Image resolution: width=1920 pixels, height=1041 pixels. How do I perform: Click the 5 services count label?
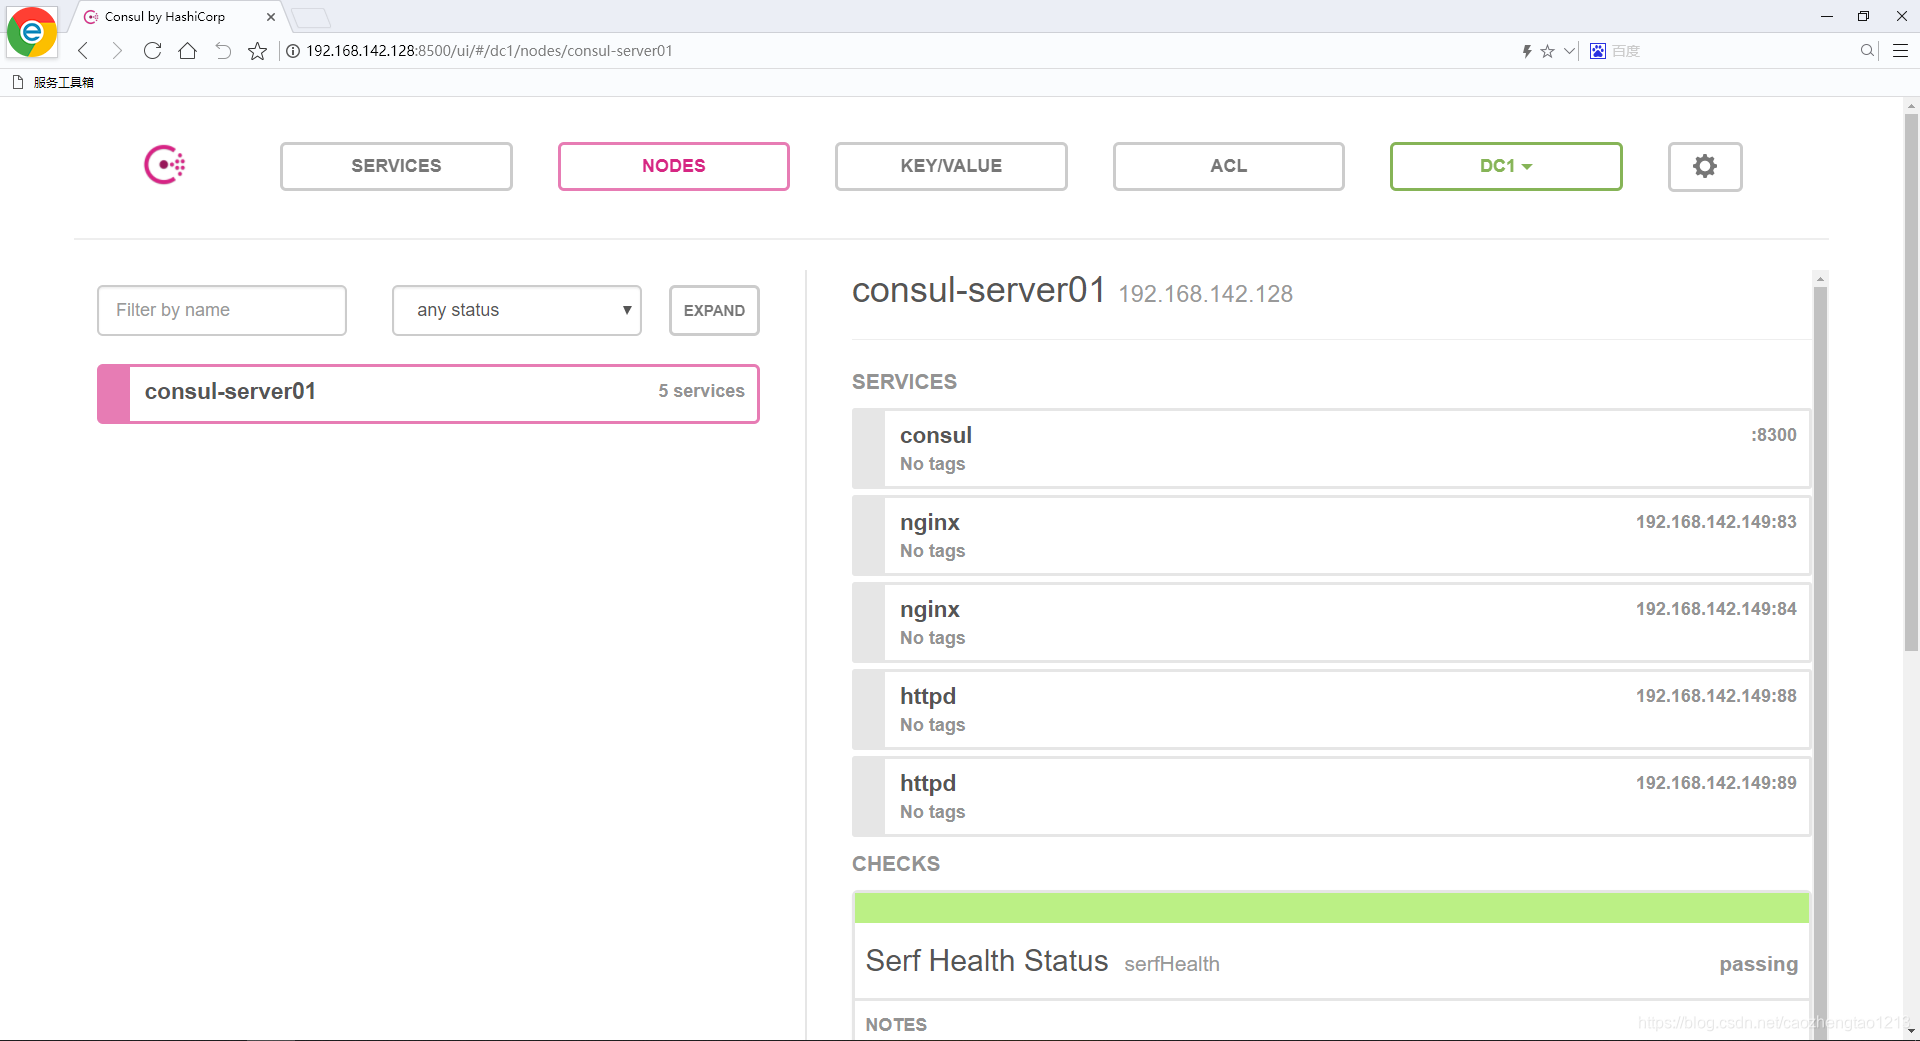tap(701, 391)
